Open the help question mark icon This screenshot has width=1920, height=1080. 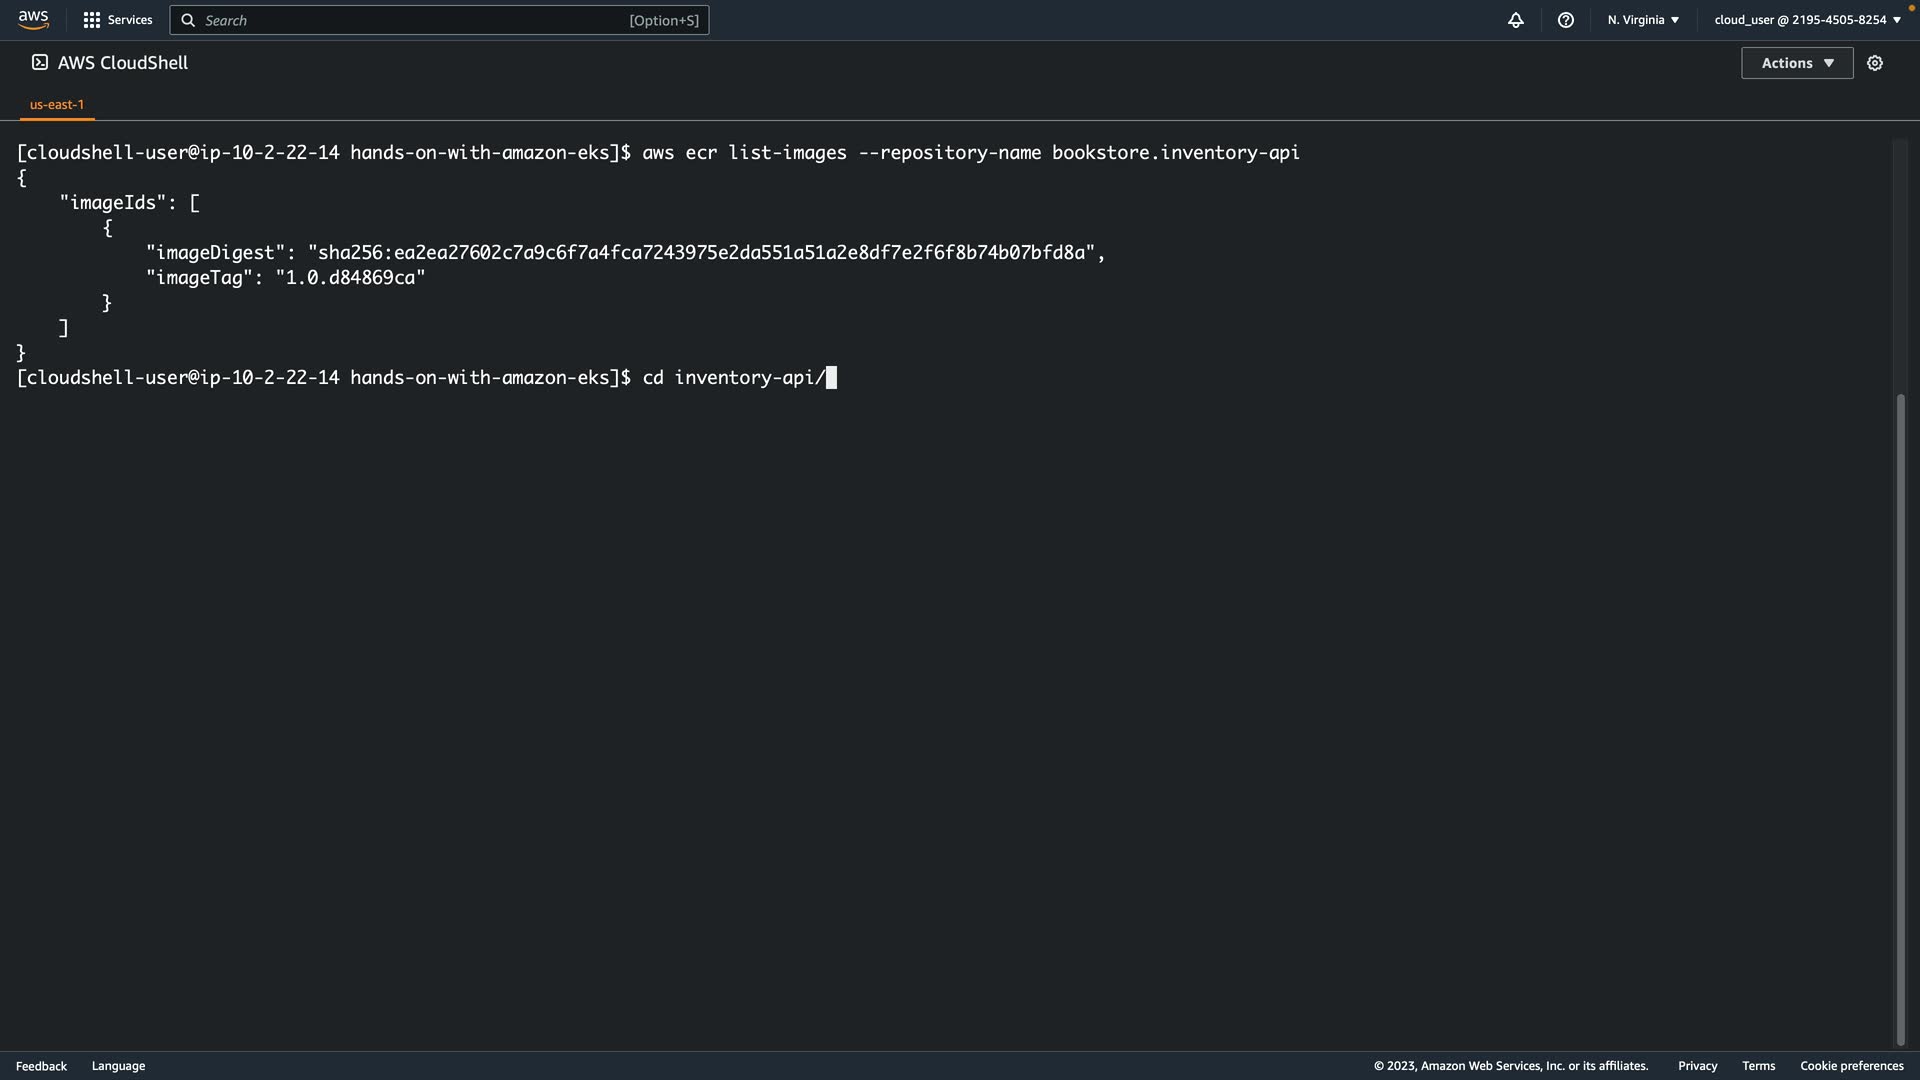[1566, 20]
